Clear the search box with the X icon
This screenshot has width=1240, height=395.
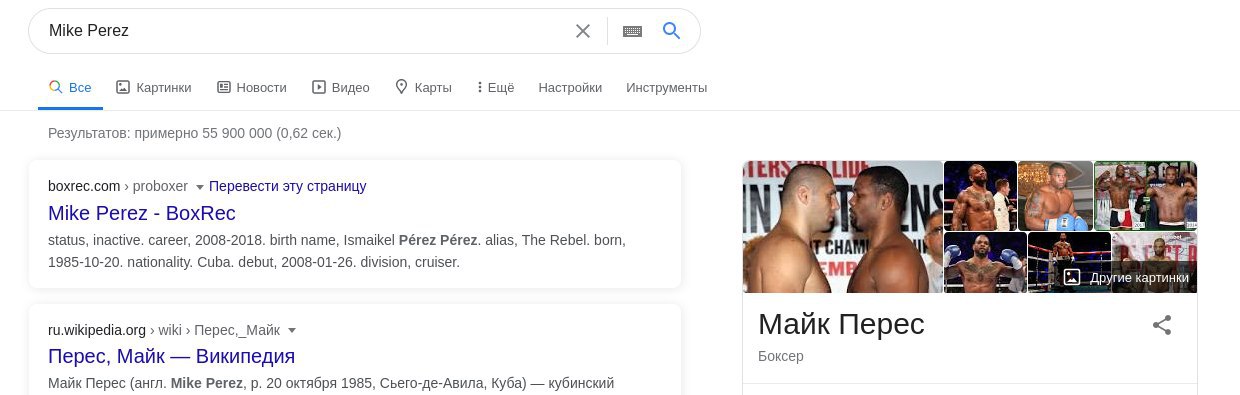583,31
